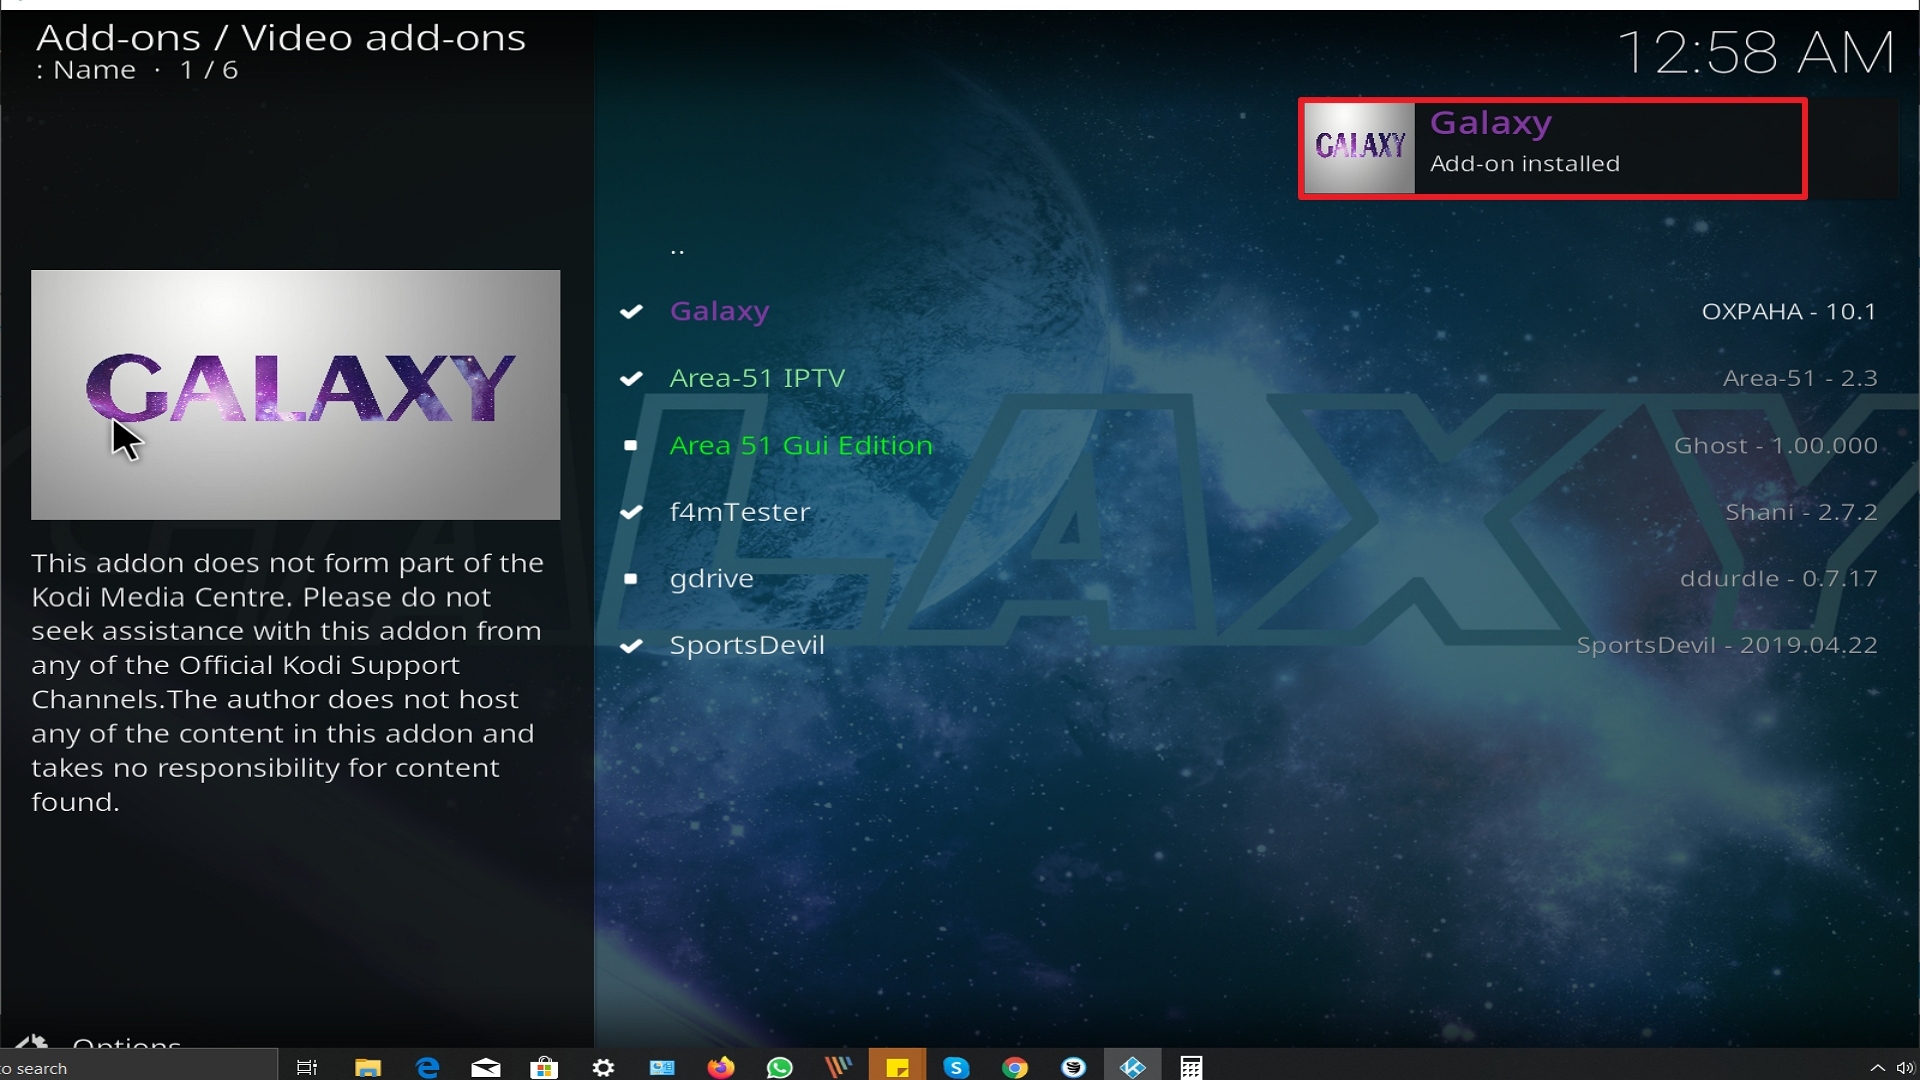
Task: Click the 'Add-ons / Video add-ons' breadcrumb heading
Action: [x=281, y=38]
